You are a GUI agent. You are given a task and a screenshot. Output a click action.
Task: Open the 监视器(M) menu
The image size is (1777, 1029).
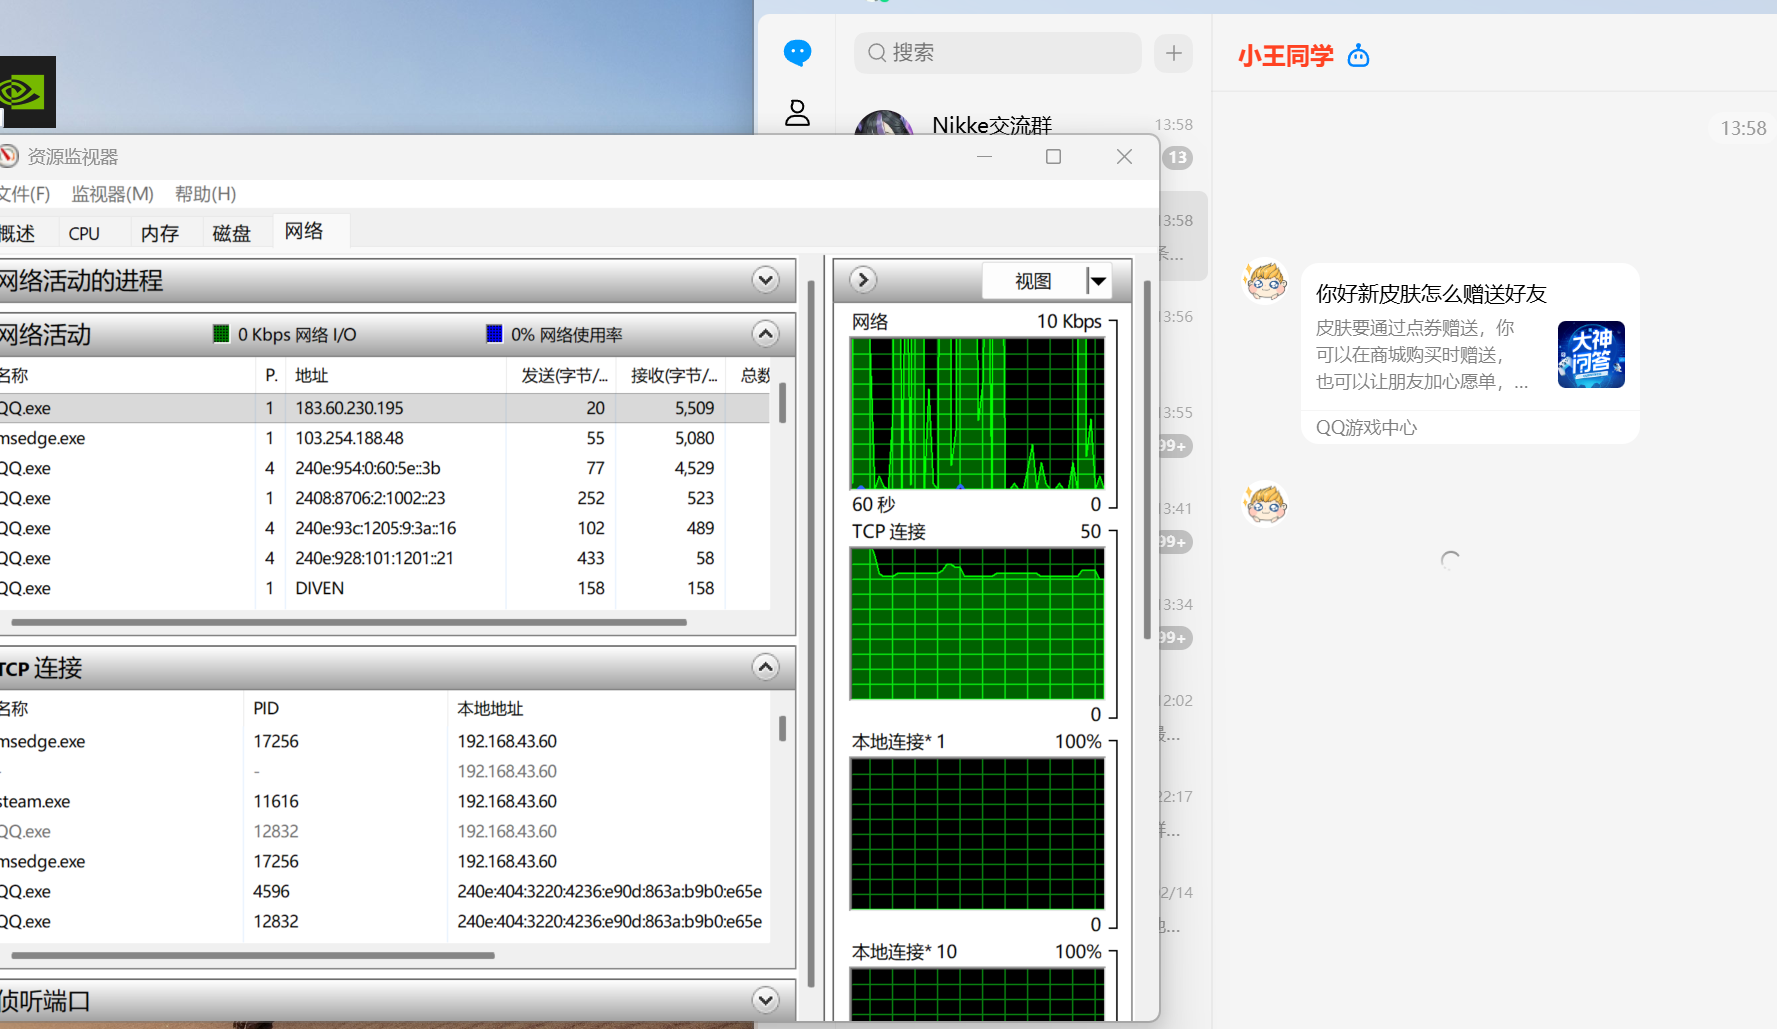pos(112,194)
